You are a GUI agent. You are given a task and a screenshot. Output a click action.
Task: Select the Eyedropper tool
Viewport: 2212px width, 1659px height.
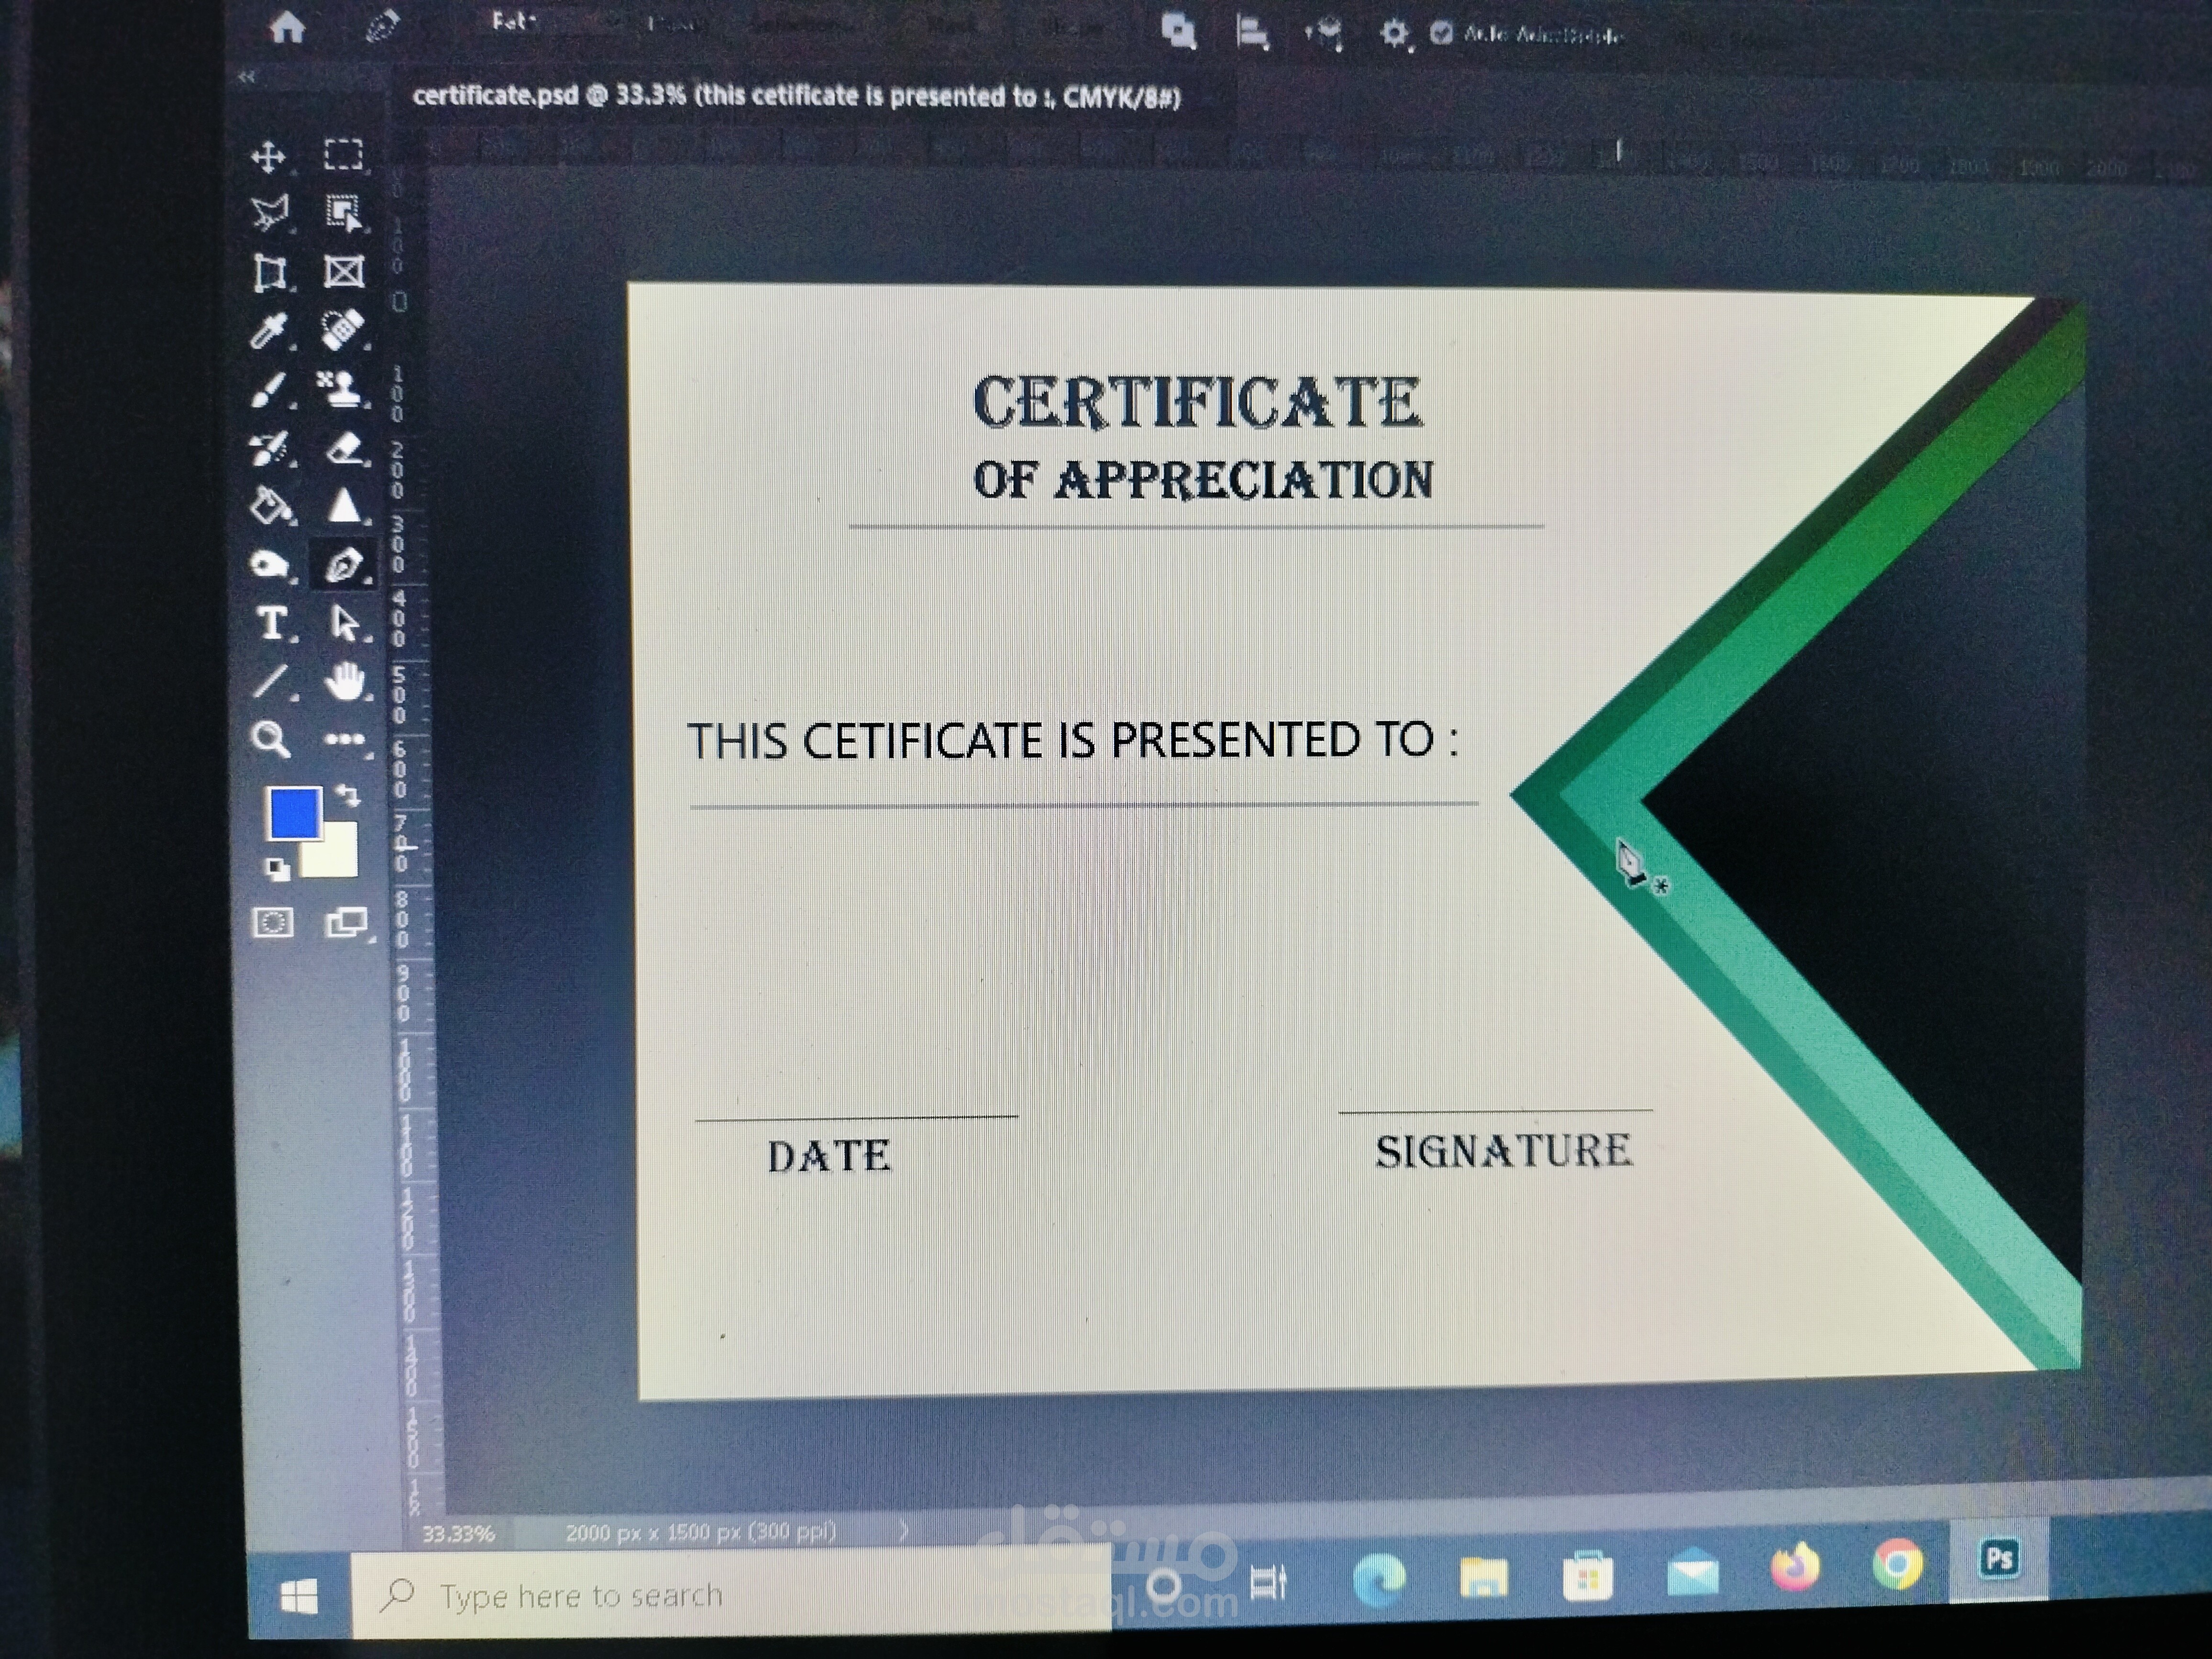tap(269, 330)
